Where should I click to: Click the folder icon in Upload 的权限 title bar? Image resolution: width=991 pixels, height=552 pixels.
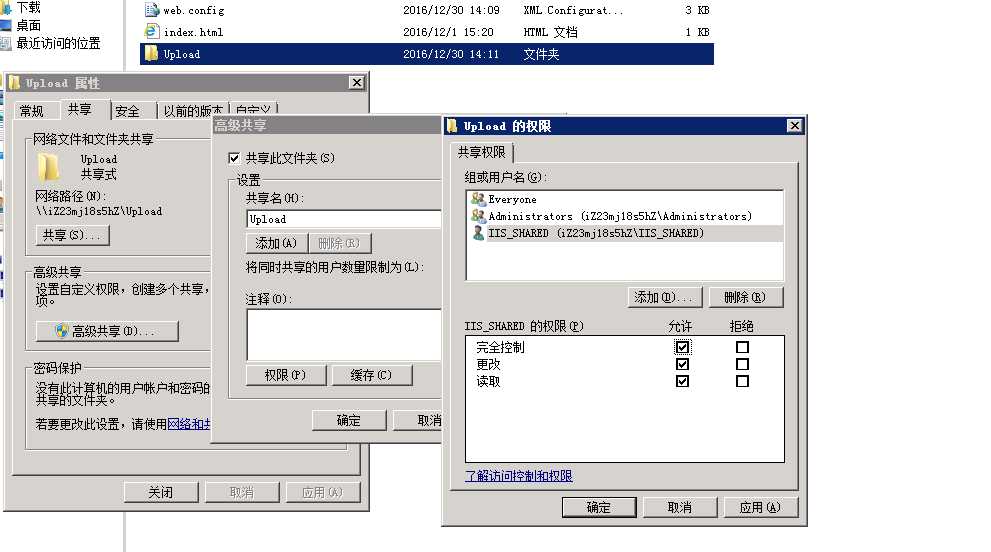pos(452,126)
